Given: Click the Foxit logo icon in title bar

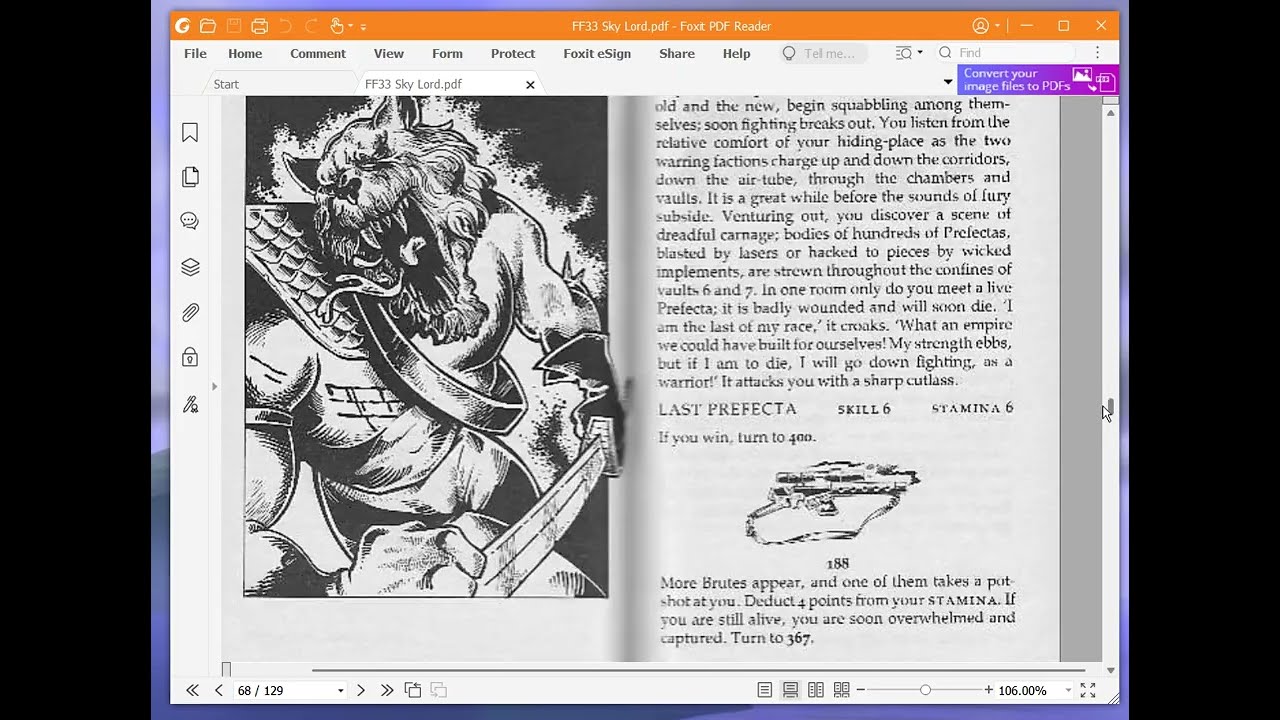Looking at the screenshot, I should click(182, 26).
